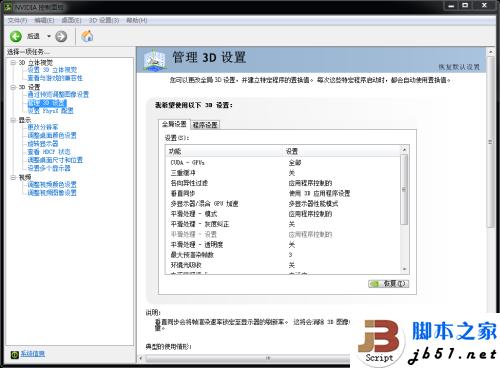Open the 帮助(H) menu

point(136,20)
